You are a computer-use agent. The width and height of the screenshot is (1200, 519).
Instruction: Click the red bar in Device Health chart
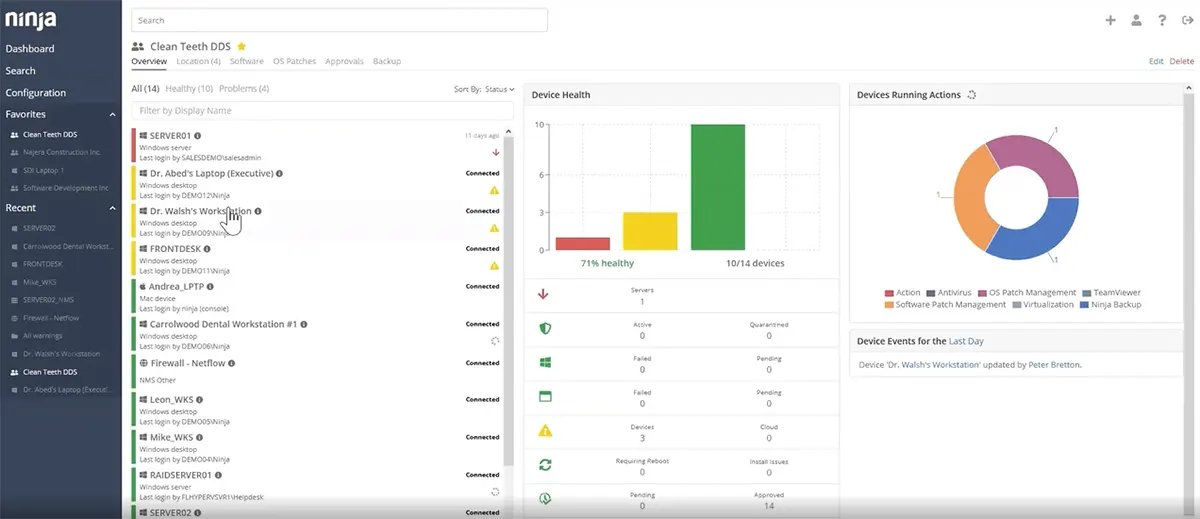582,243
